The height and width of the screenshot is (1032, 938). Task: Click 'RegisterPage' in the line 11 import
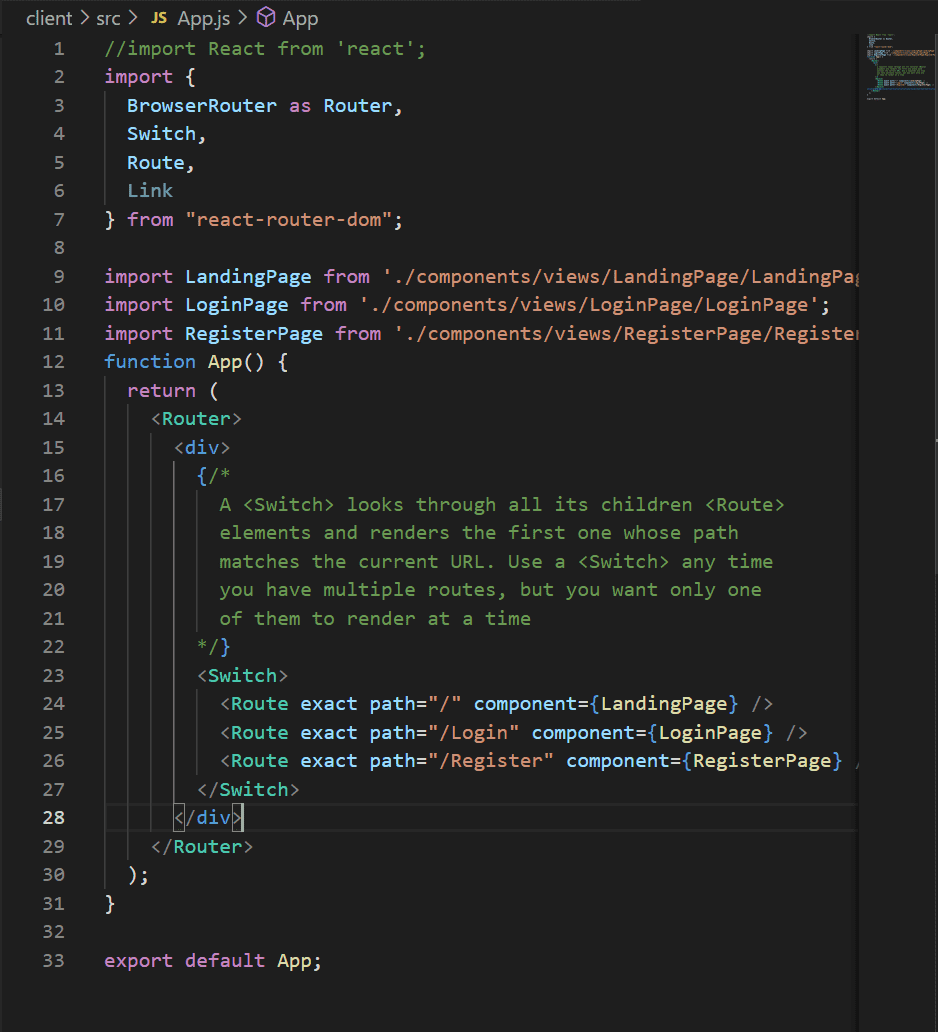(x=254, y=334)
